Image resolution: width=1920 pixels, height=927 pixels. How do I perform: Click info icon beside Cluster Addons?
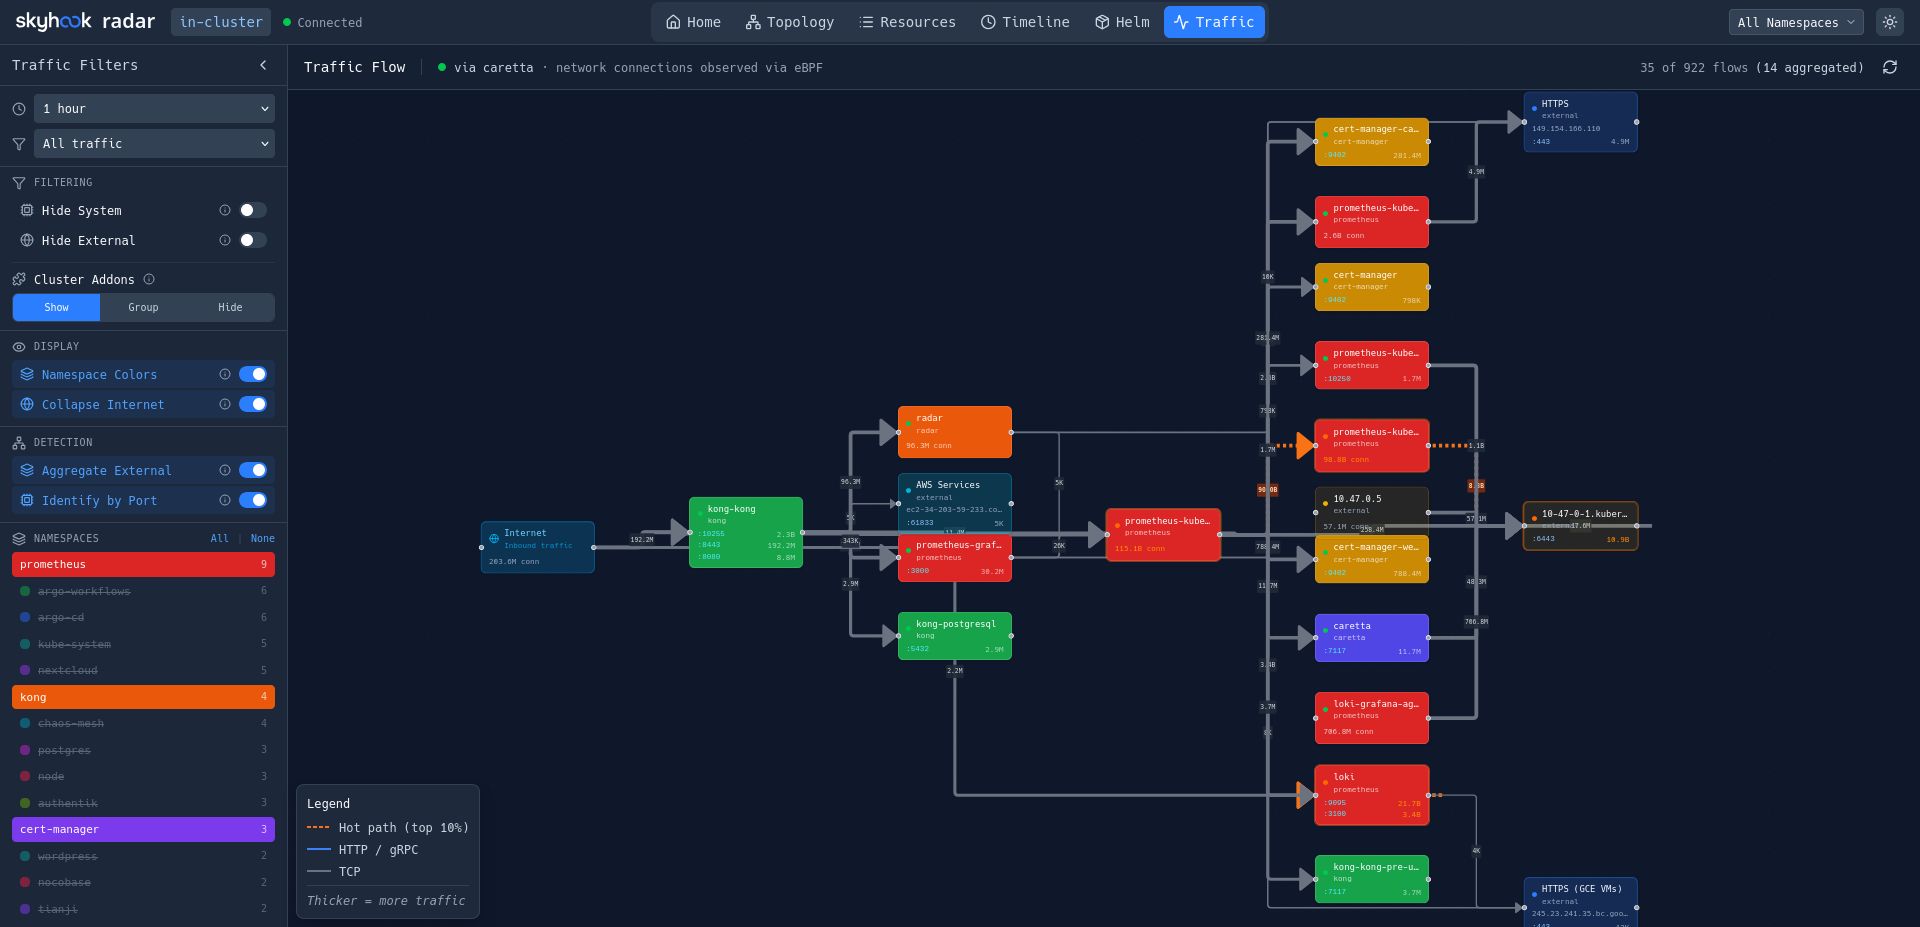click(x=149, y=279)
